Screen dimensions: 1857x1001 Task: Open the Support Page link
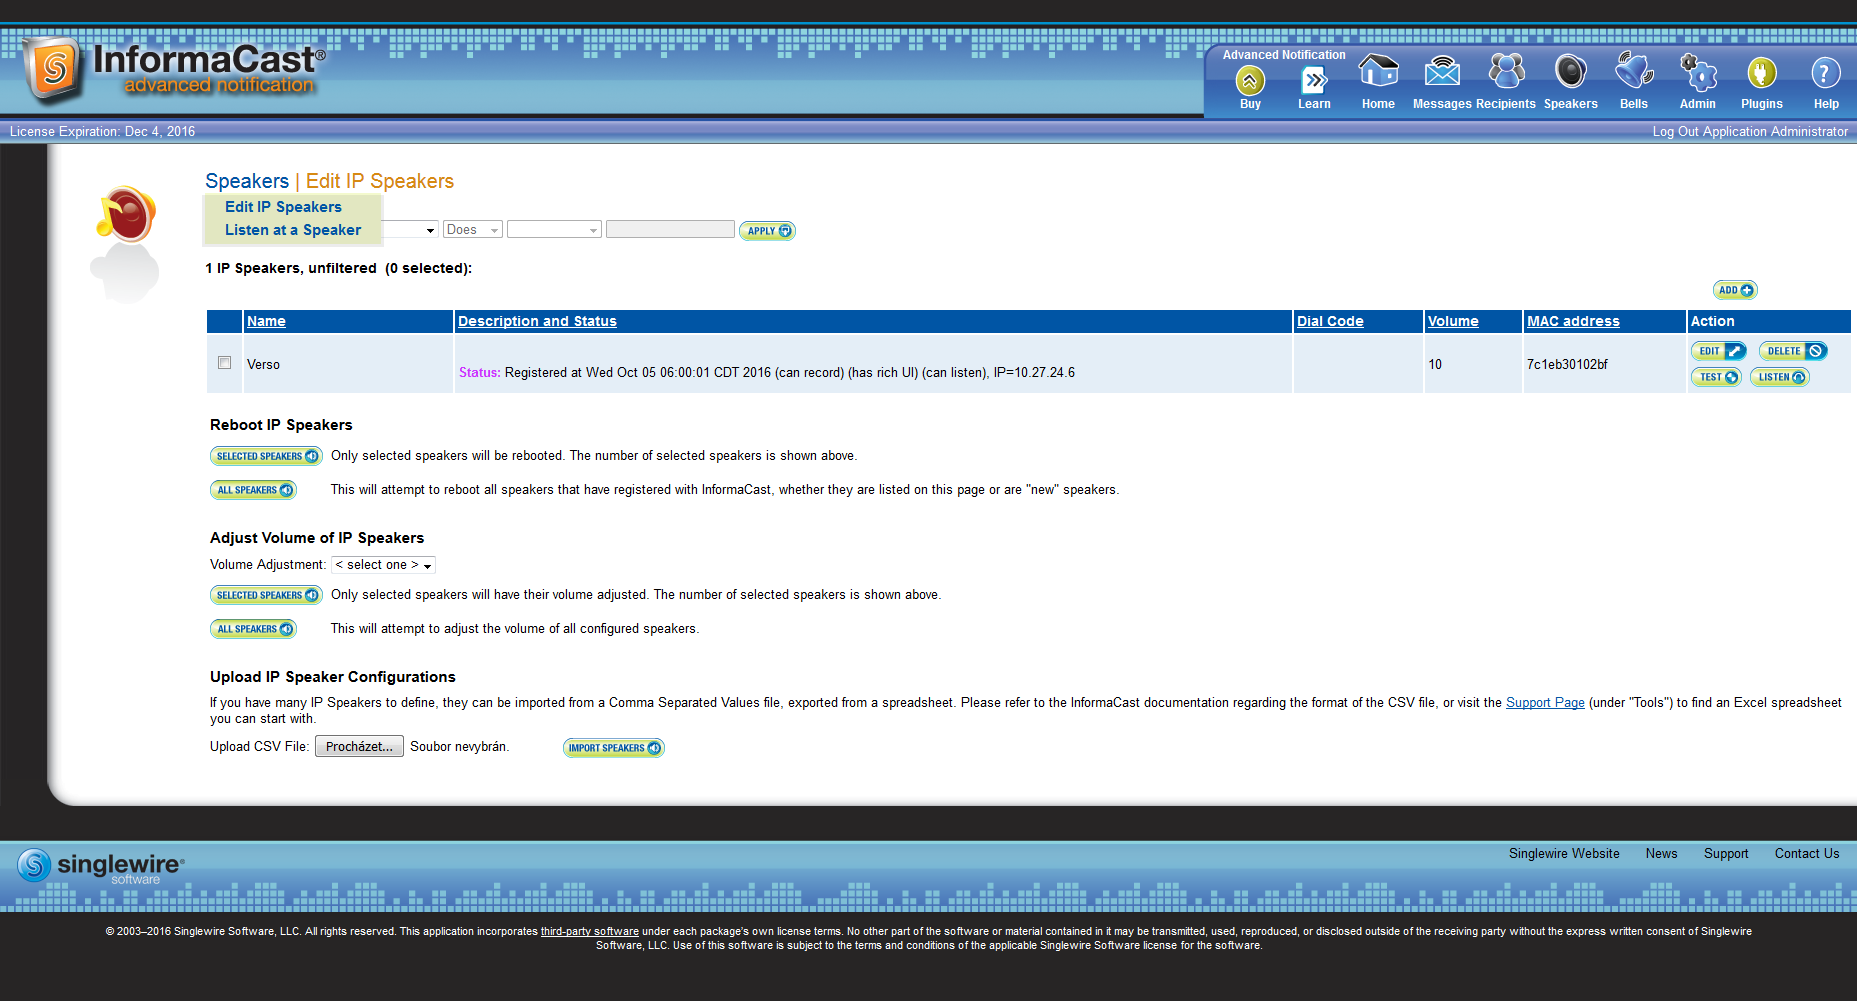pyautogui.click(x=1545, y=703)
